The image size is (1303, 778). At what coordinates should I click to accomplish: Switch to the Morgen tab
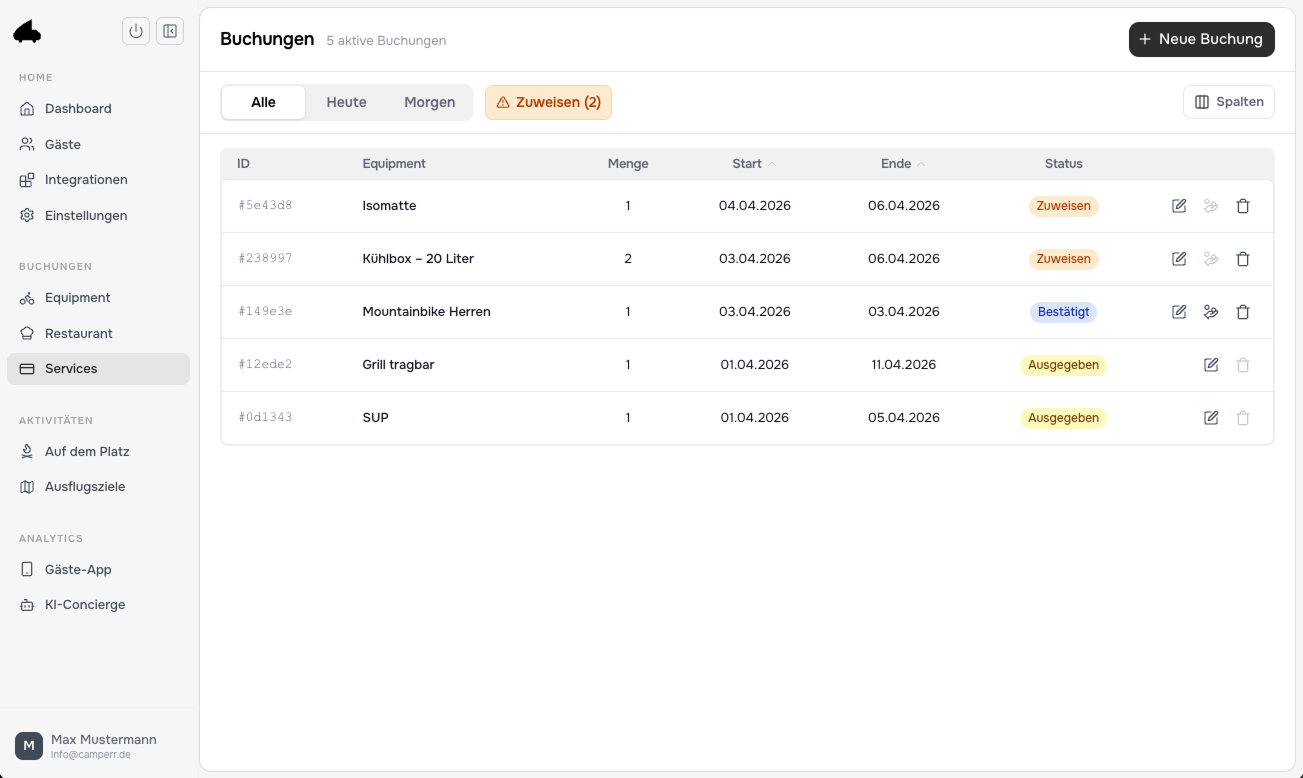pos(430,102)
